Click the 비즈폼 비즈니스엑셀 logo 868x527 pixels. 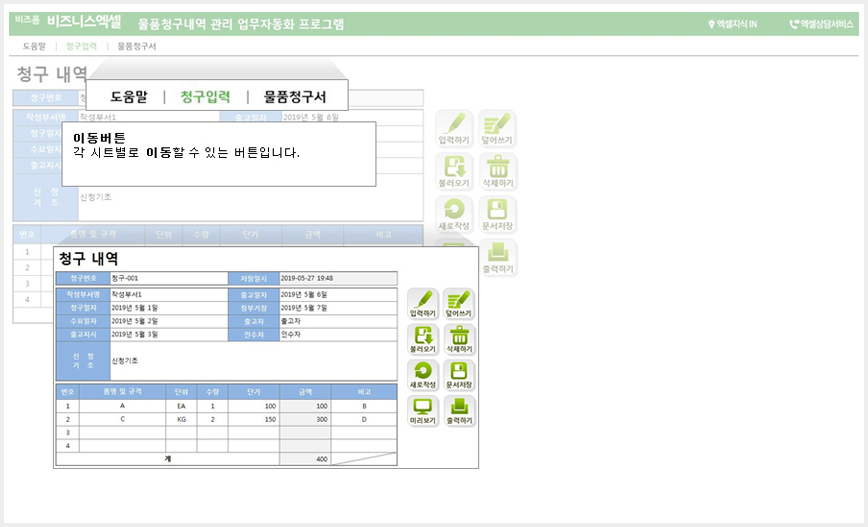(68, 22)
